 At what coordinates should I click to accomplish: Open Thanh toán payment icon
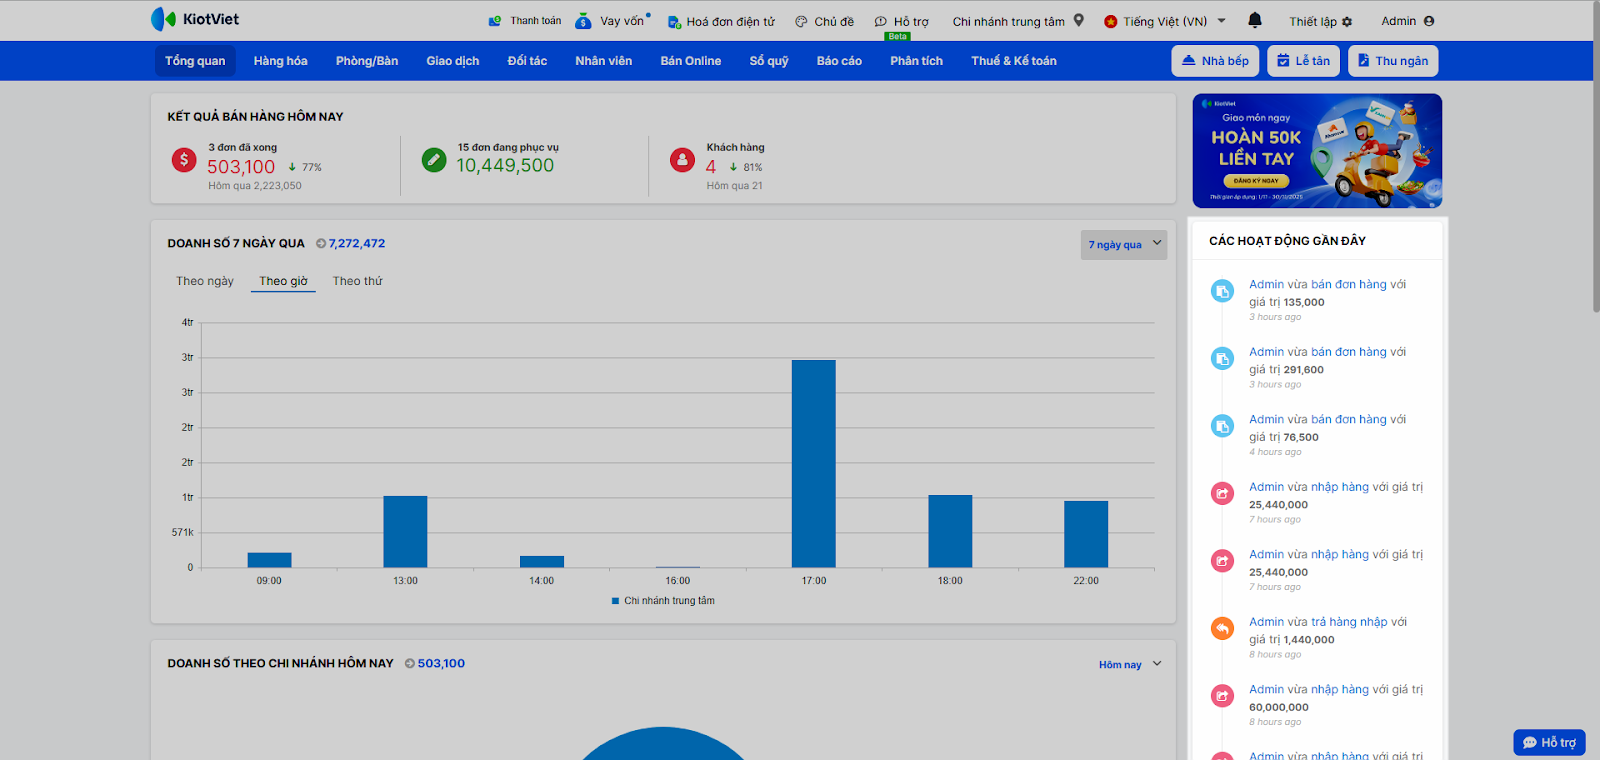point(495,21)
